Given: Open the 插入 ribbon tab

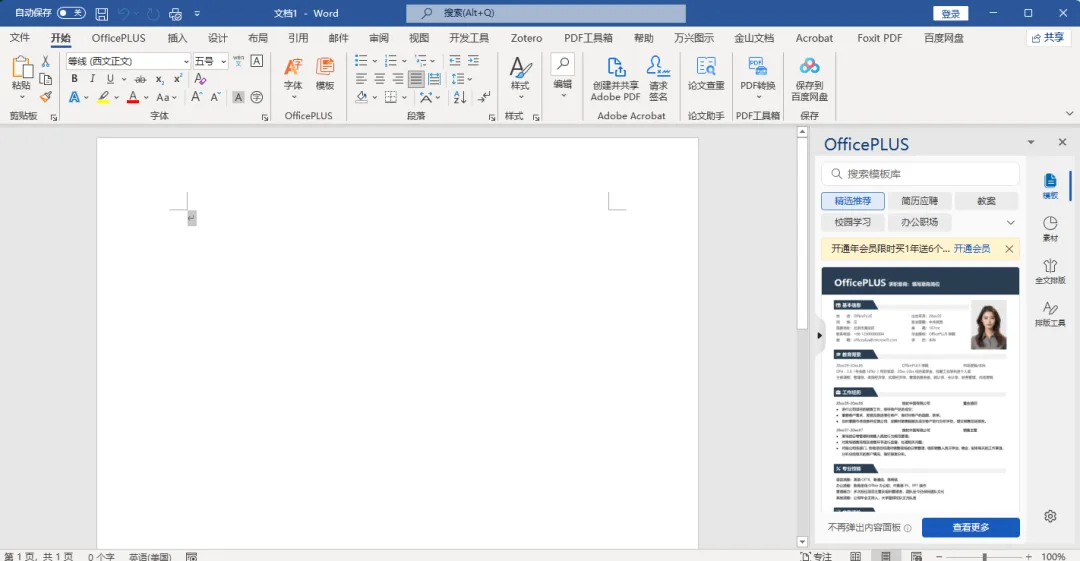Looking at the screenshot, I should click(177, 38).
